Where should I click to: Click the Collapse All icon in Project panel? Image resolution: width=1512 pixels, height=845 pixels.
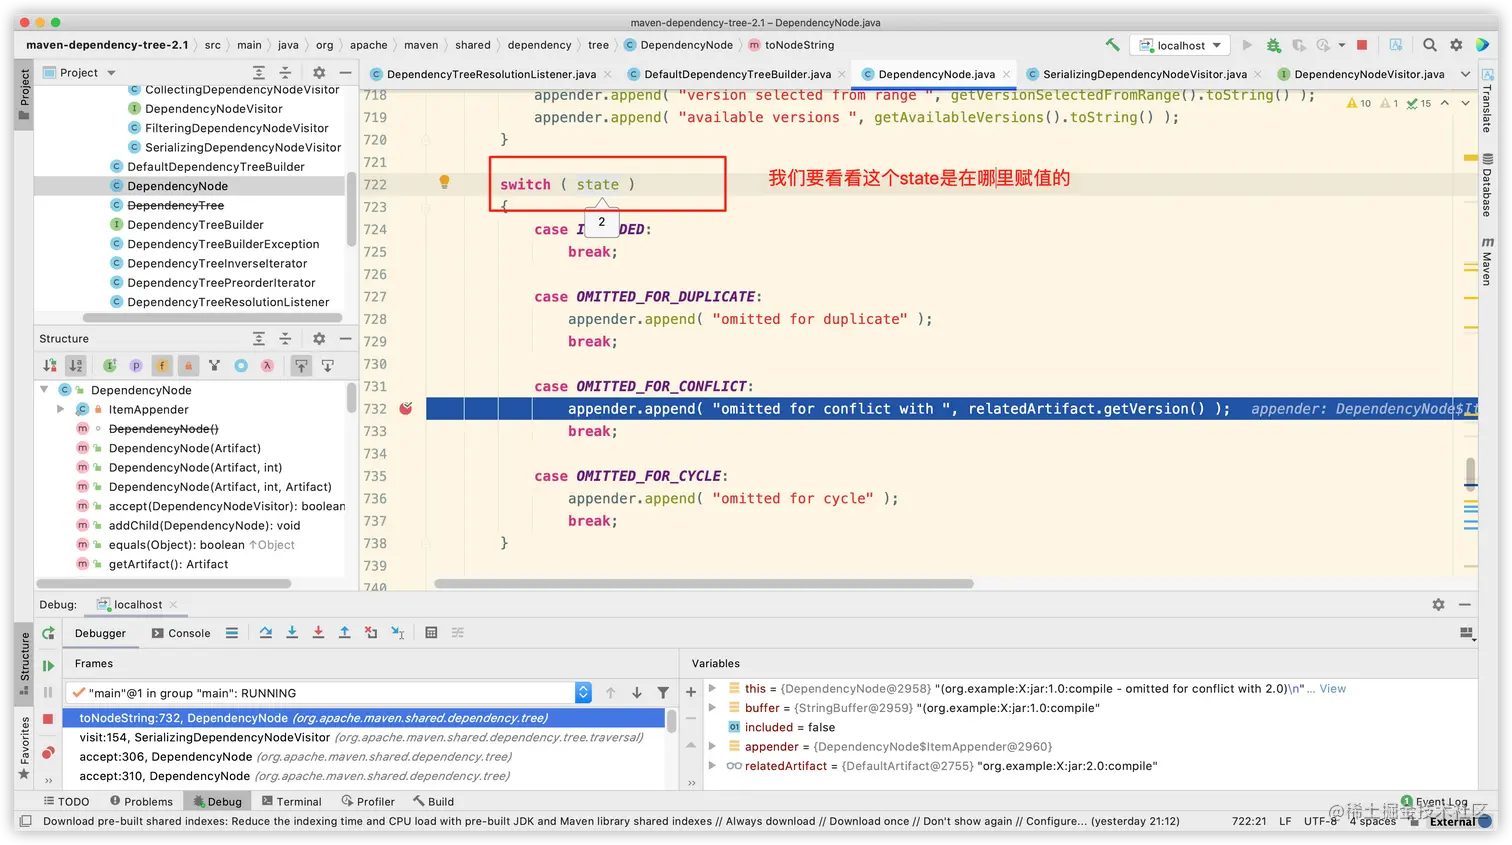tap(285, 73)
